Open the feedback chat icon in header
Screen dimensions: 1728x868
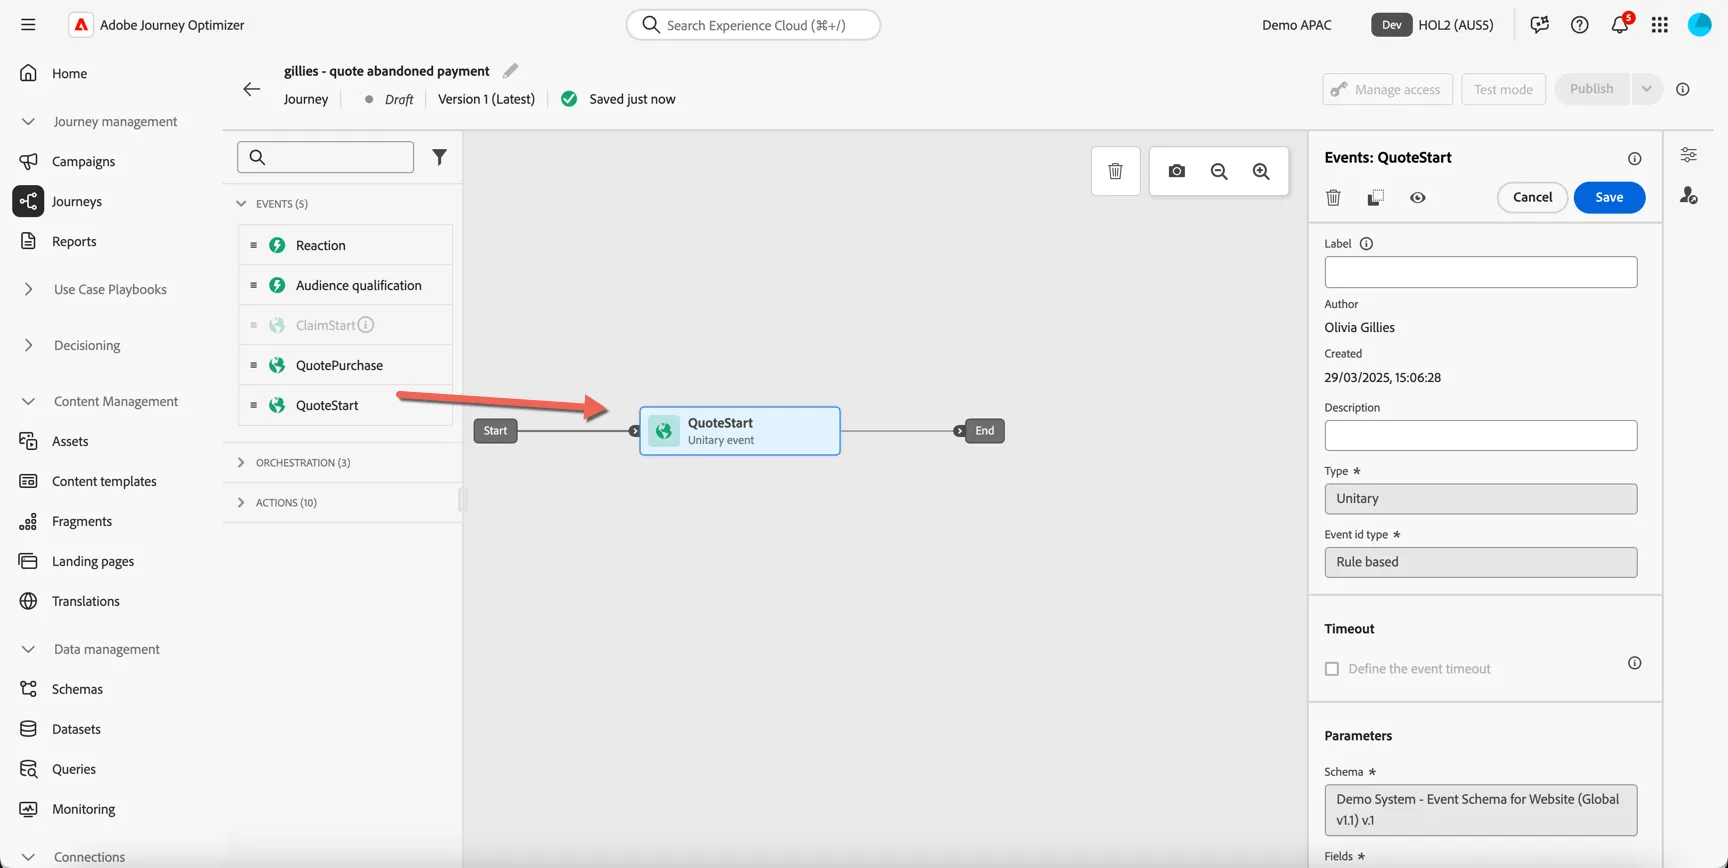coord(1540,25)
